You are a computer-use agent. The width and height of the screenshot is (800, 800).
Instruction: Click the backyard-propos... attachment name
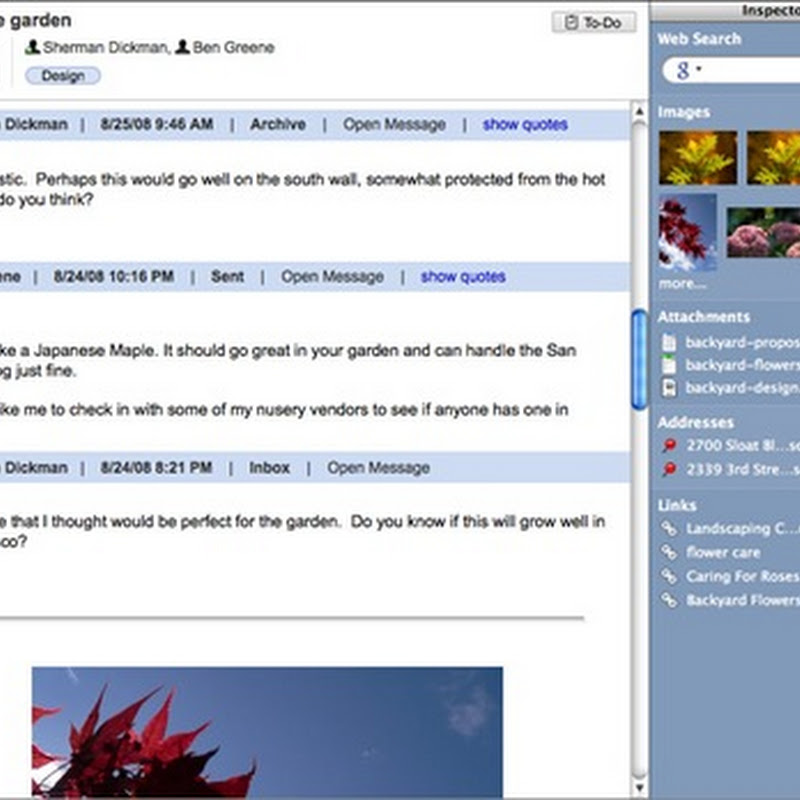click(x=742, y=342)
